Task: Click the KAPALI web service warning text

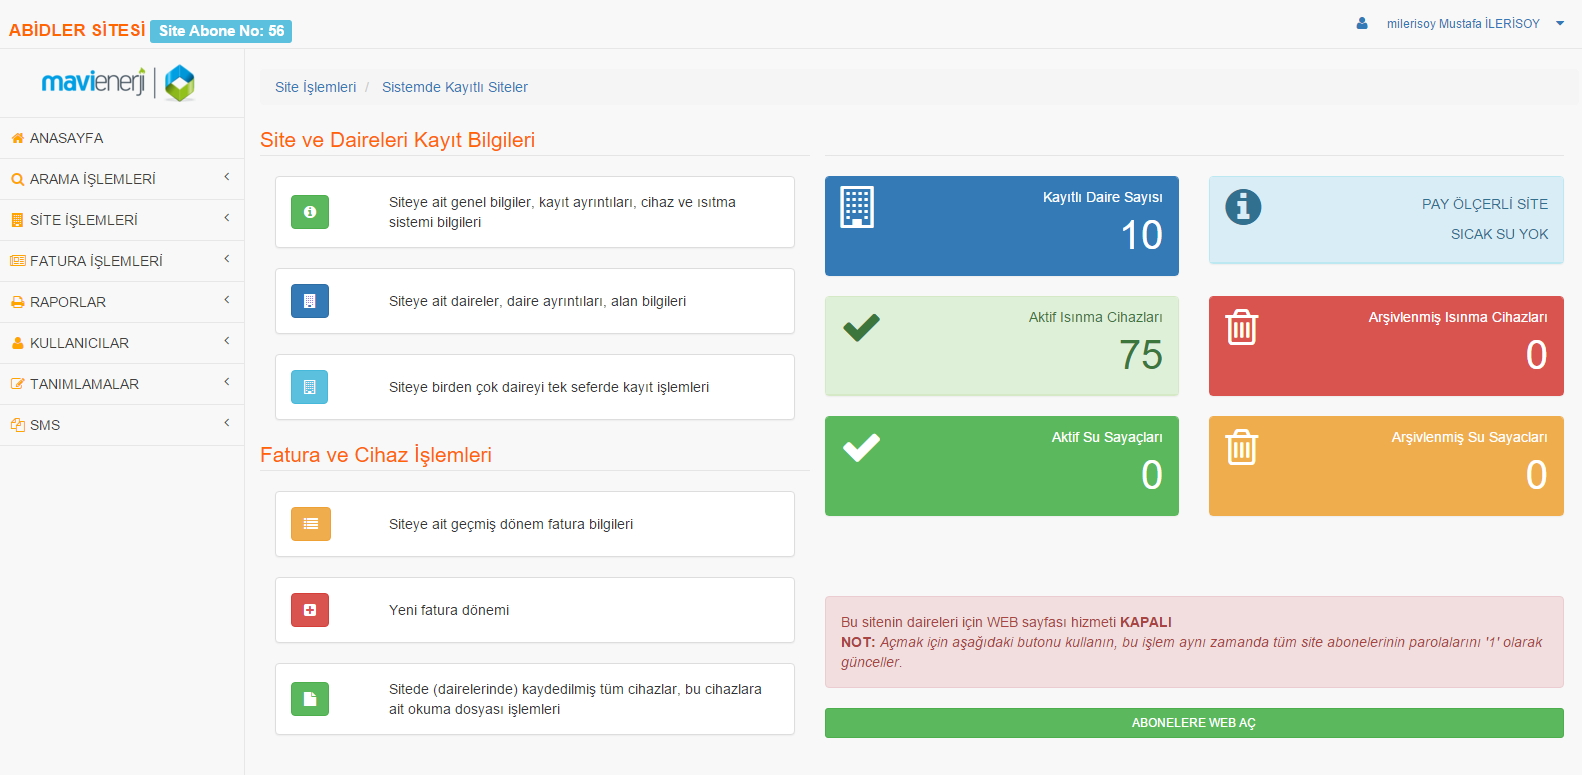Action: (x=1146, y=622)
